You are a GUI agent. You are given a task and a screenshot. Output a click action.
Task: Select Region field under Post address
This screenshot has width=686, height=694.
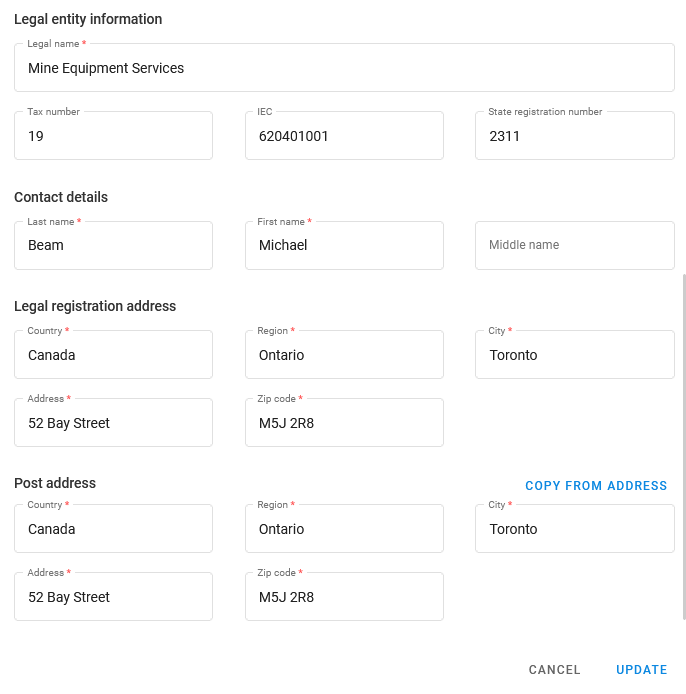(x=344, y=529)
